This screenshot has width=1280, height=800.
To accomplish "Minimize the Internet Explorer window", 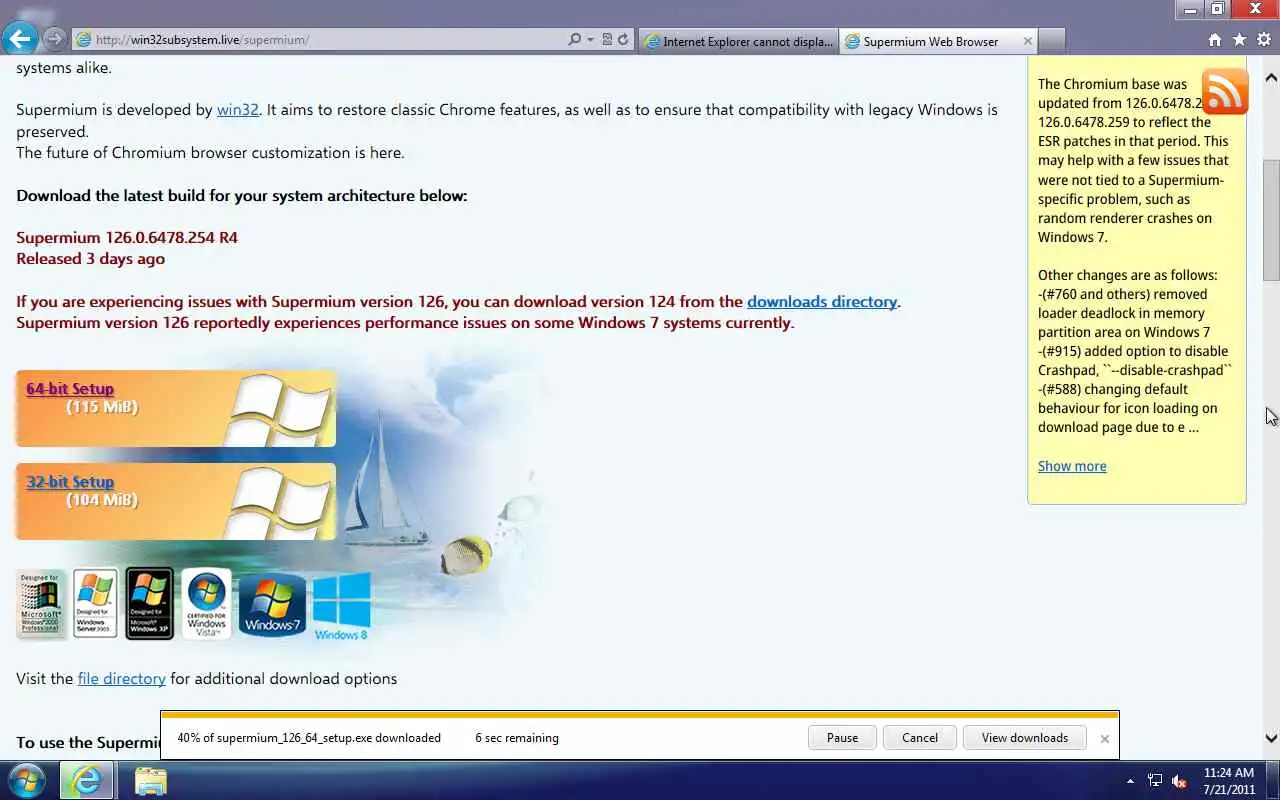I will 1189,9.
